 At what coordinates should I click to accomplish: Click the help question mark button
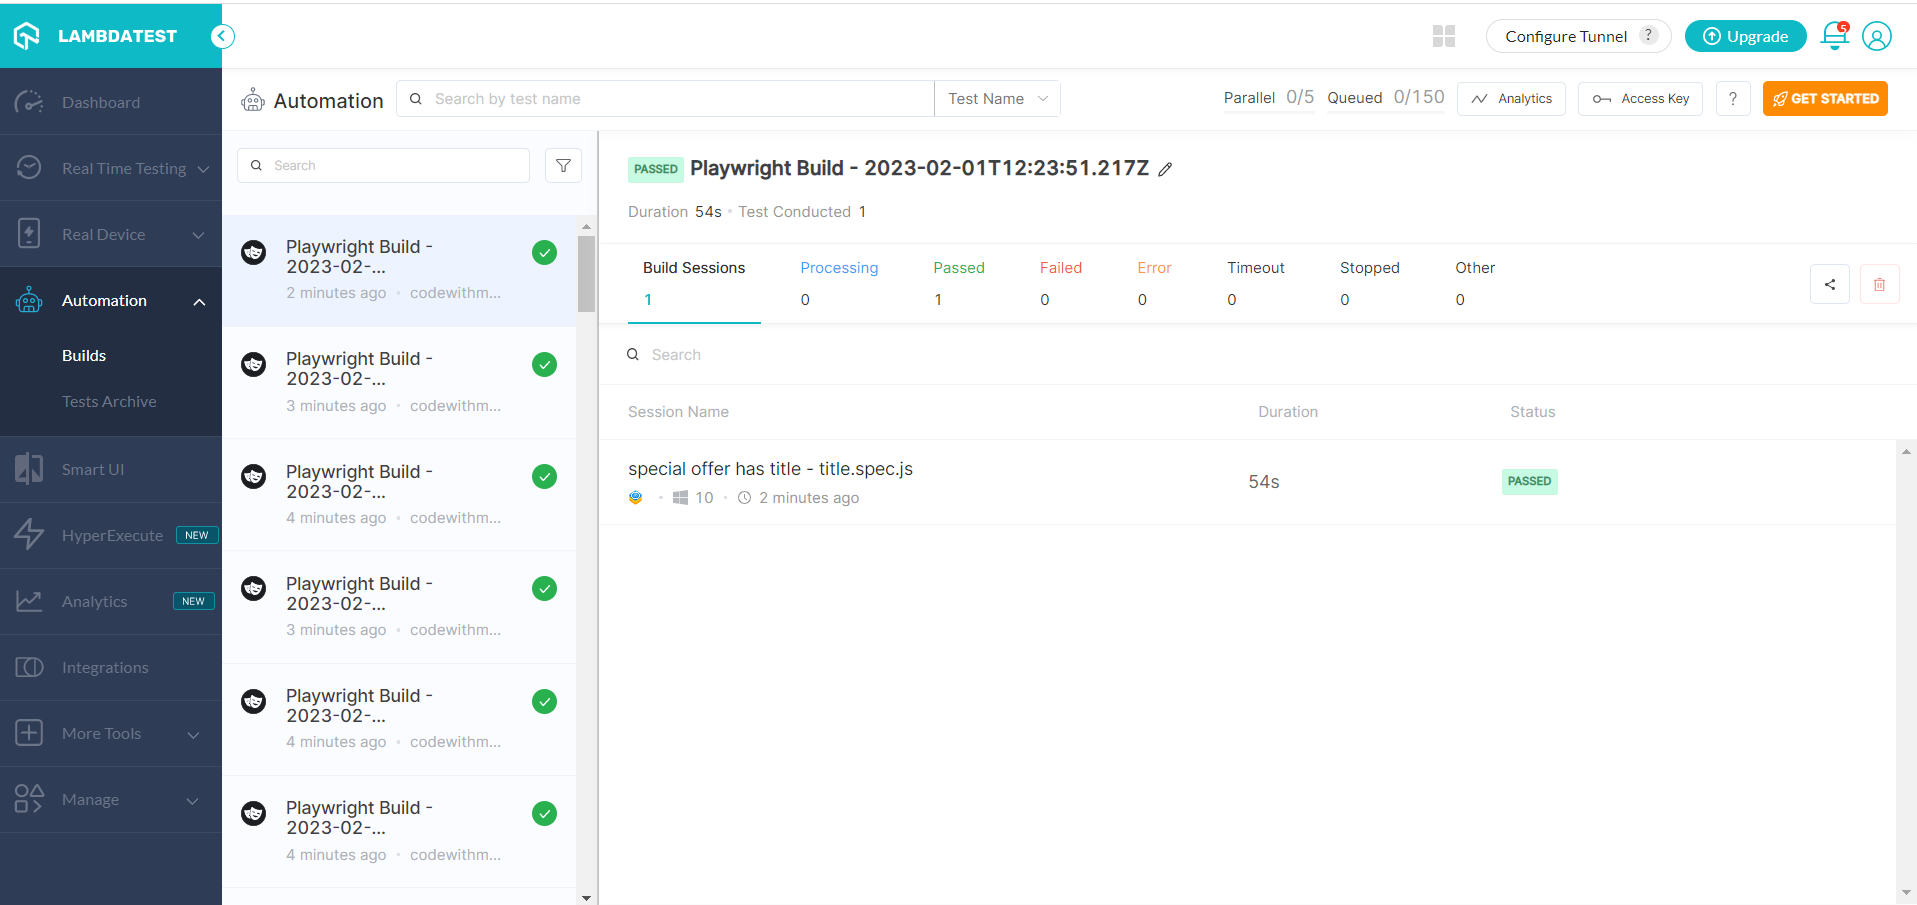[x=1733, y=98]
